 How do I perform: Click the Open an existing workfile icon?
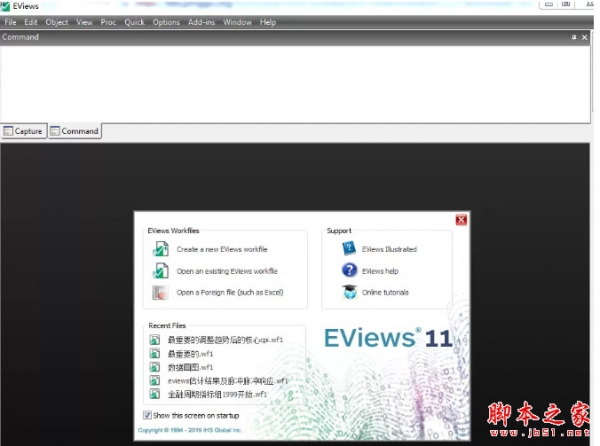point(159,271)
